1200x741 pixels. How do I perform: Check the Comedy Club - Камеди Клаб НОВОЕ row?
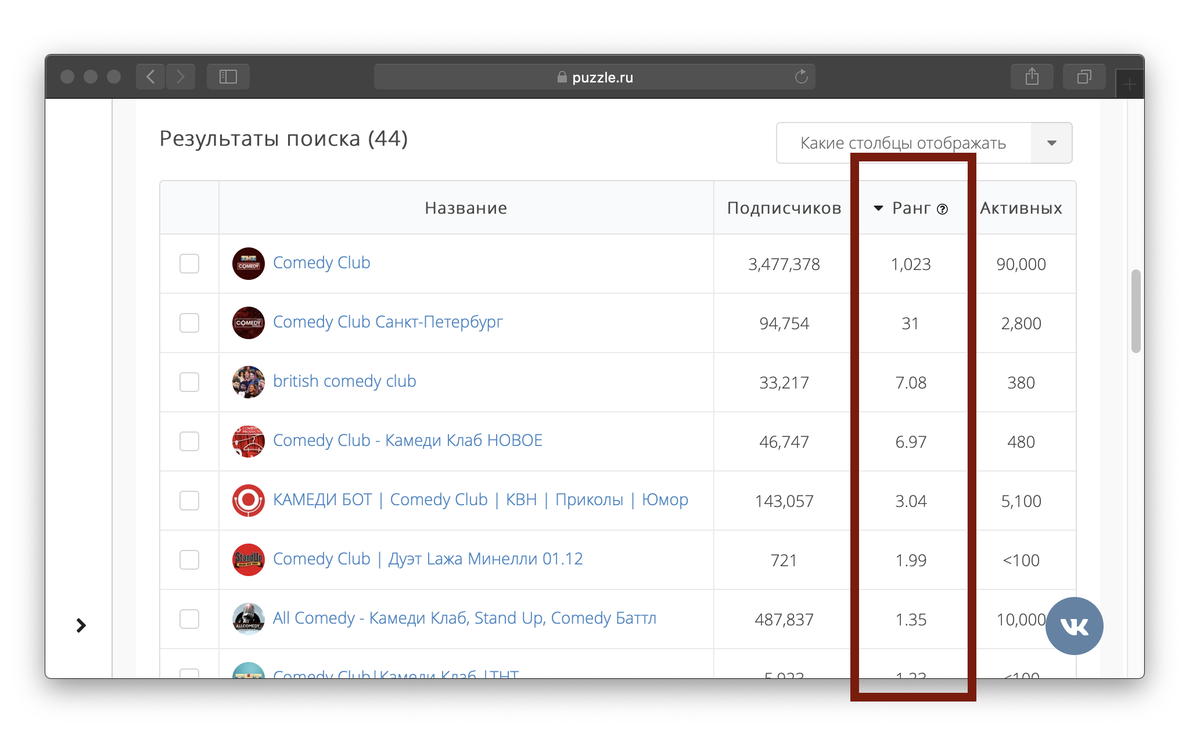click(189, 441)
